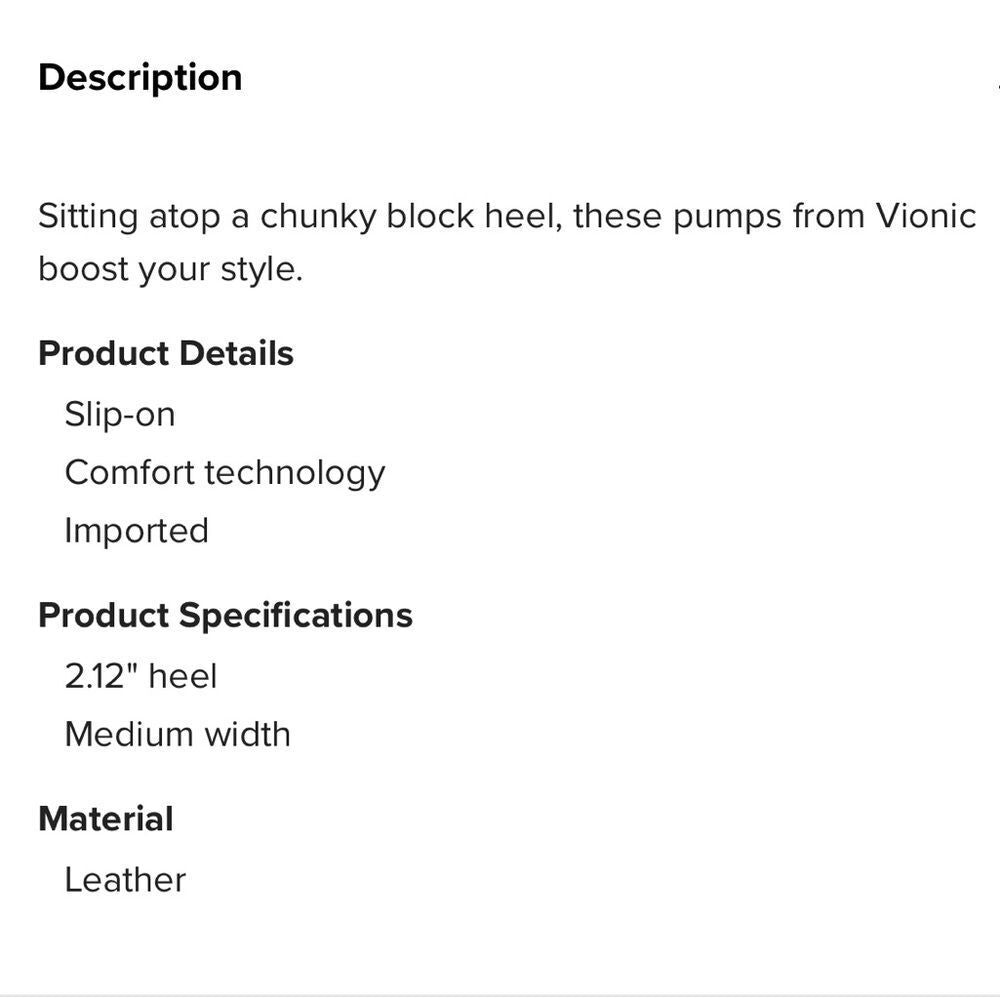The image size is (1000, 1000).
Task: Select the 2.12" heel specification
Action: pyautogui.click(x=141, y=676)
